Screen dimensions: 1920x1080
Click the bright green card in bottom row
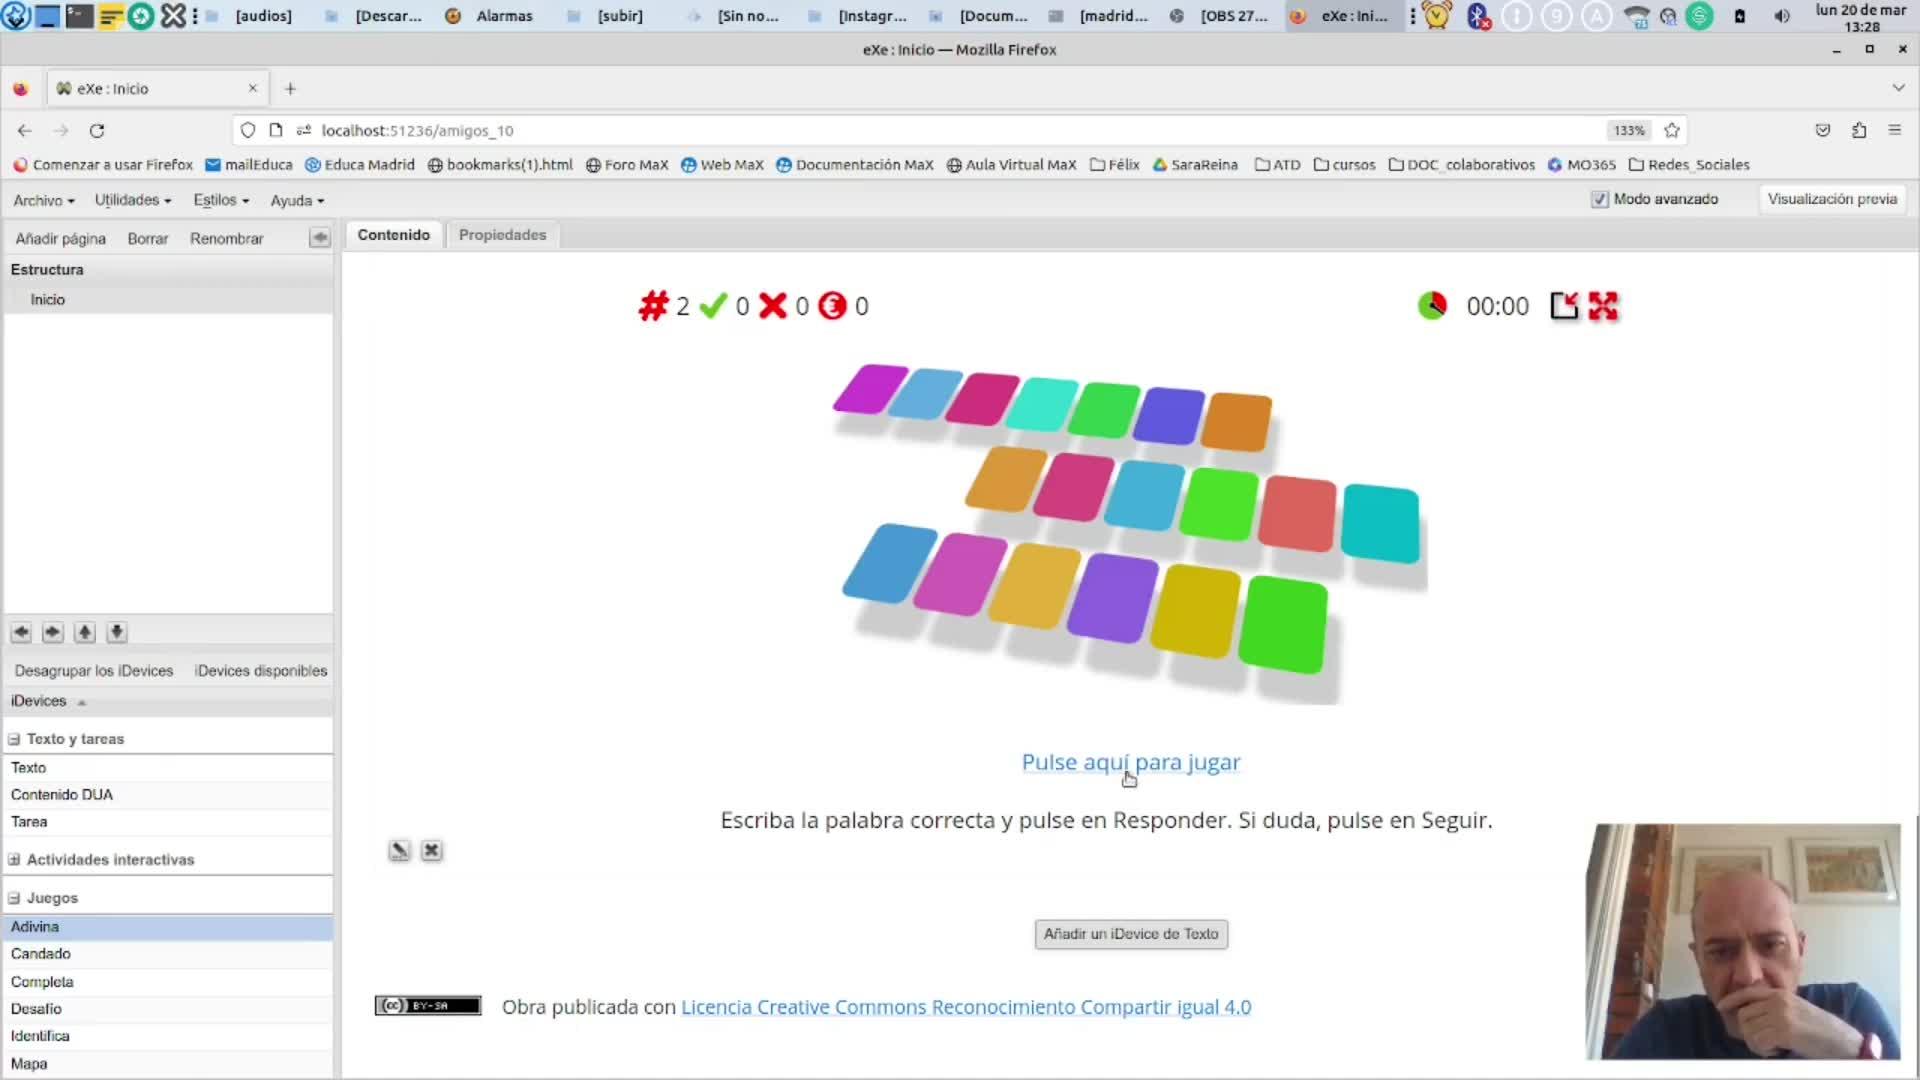pyautogui.click(x=1283, y=625)
